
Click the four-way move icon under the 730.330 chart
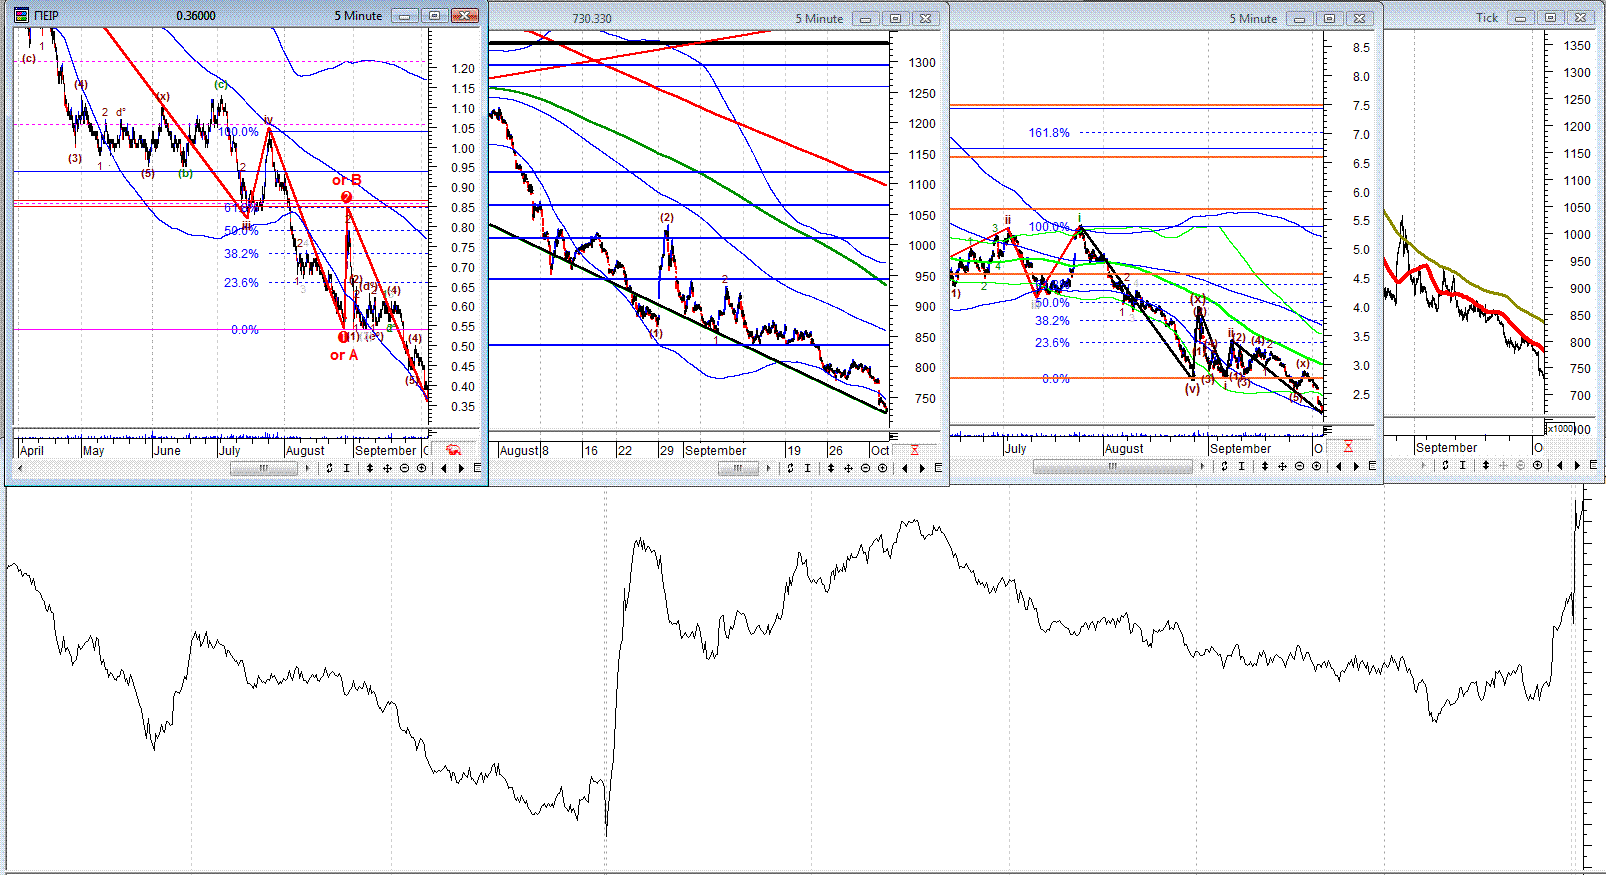click(848, 468)
